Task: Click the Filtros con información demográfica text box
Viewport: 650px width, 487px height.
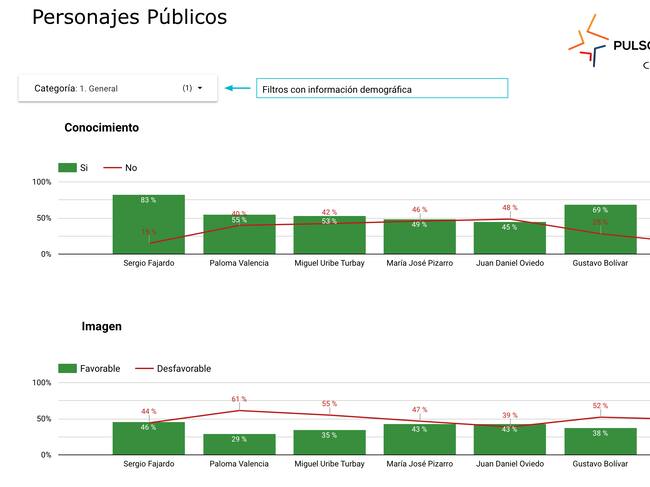Action: tap(381, 89)
